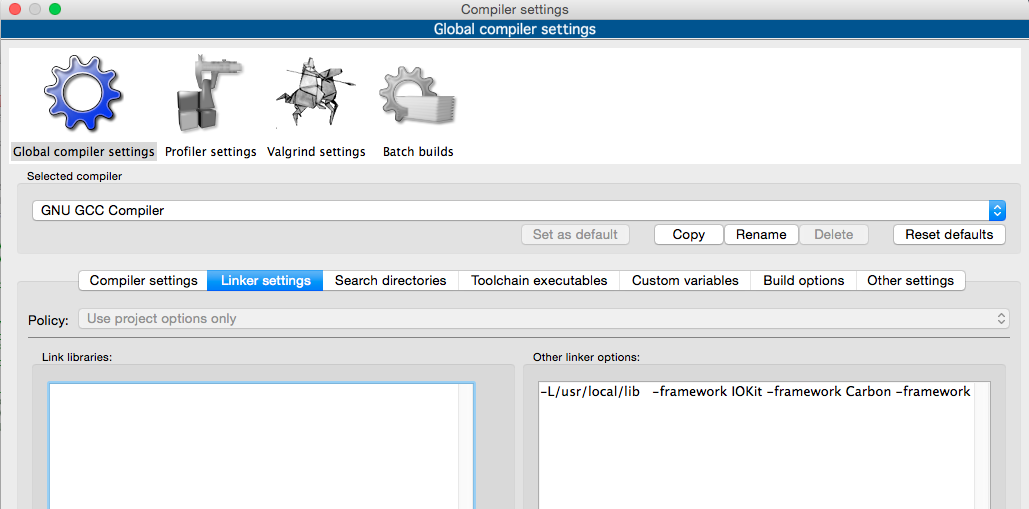Open the Custom variables tab
Screen dimensions: 1029x509
pos(685,280)
